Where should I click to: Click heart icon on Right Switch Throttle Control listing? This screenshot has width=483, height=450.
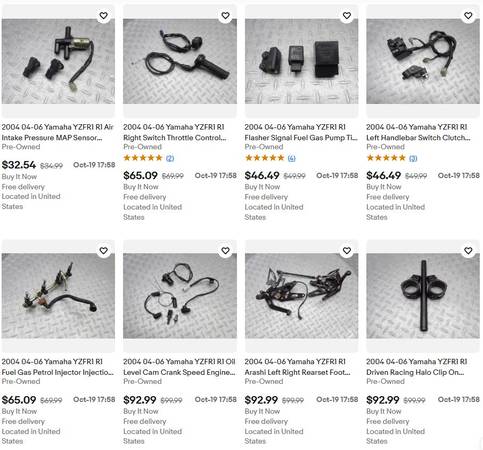[x=225, y=16]
